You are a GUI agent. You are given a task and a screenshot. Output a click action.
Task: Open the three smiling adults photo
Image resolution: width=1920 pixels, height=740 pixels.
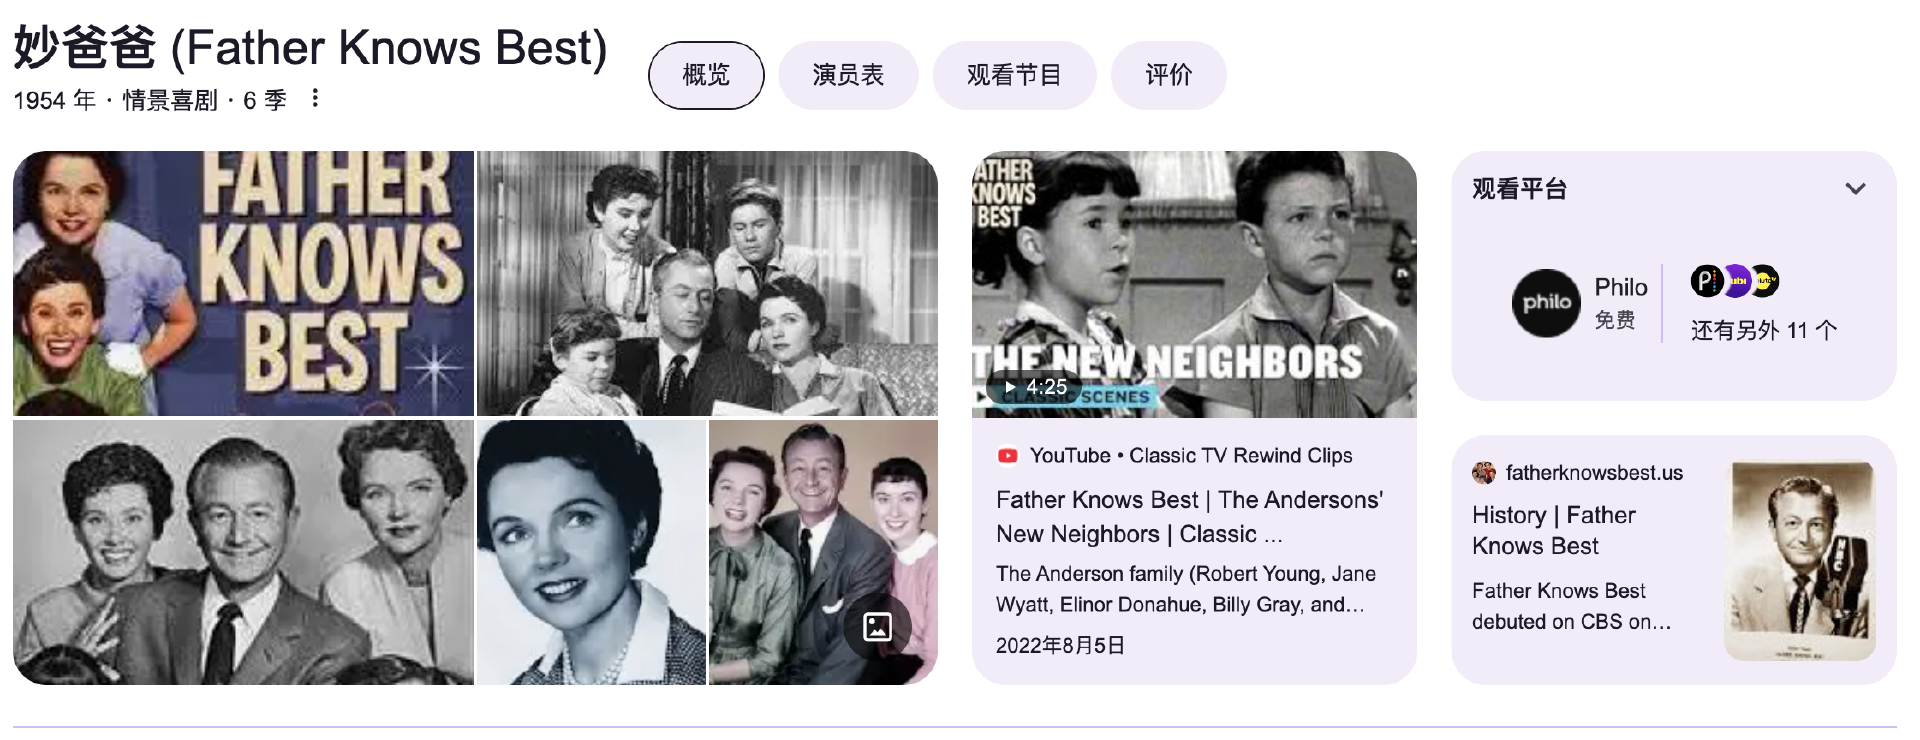click(243, 552)
